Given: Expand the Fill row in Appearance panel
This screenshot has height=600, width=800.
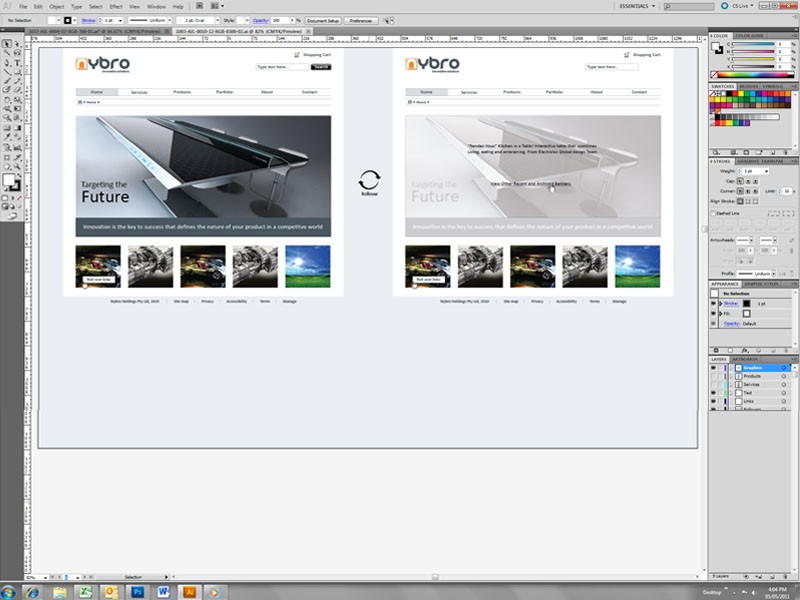Looking at the screenshot, I should click(x=721, y=313).
